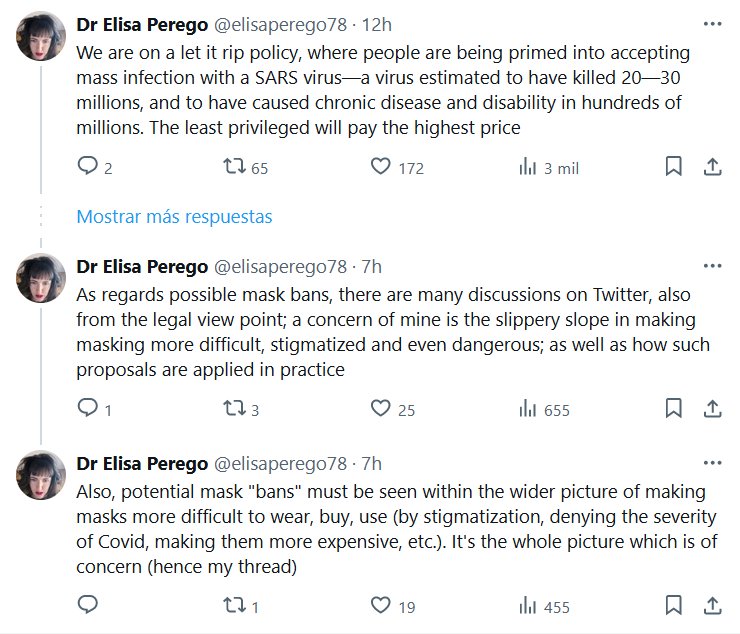Screen dimensions: 740x634
Task: Retweet the tweet with 3 retweets
Action: pyautogui.click(x=234, y=408)
